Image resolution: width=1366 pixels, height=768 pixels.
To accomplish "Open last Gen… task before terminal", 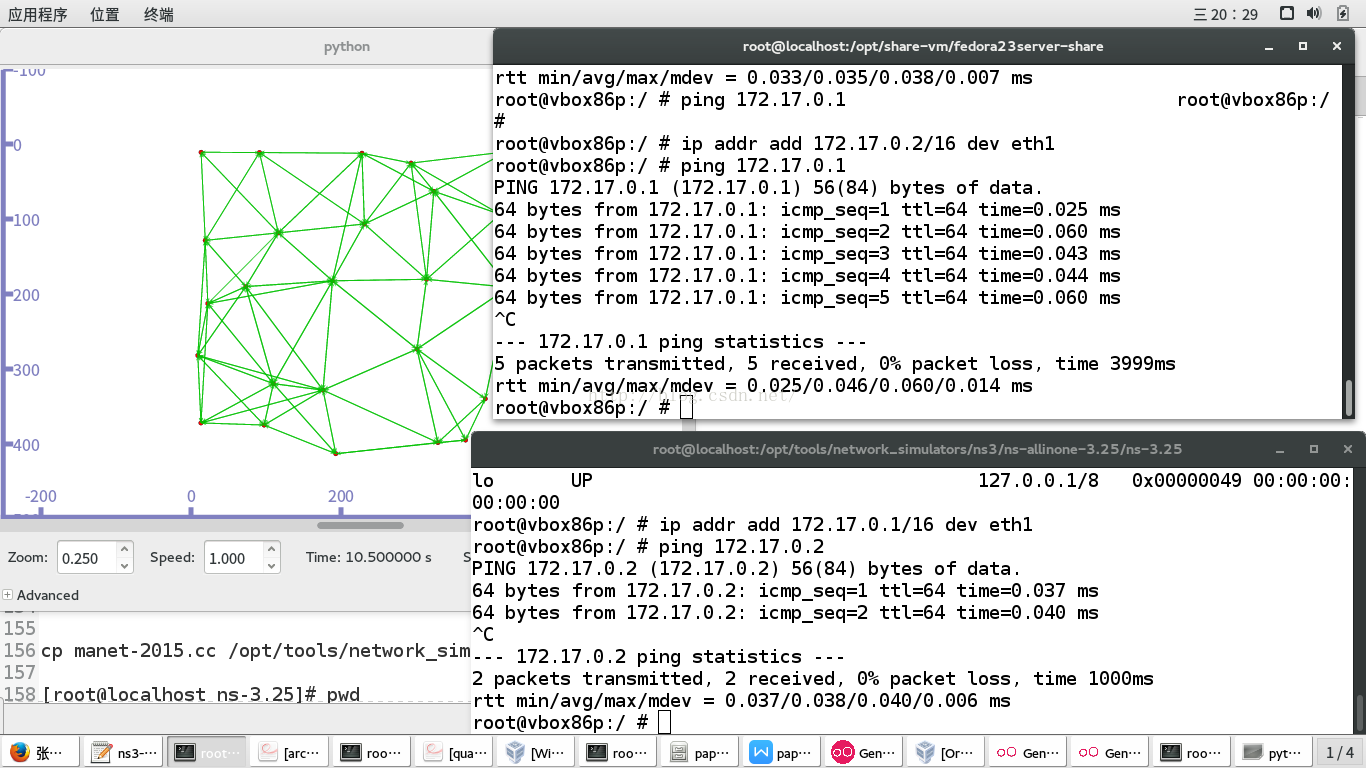I will (1111, 753).
